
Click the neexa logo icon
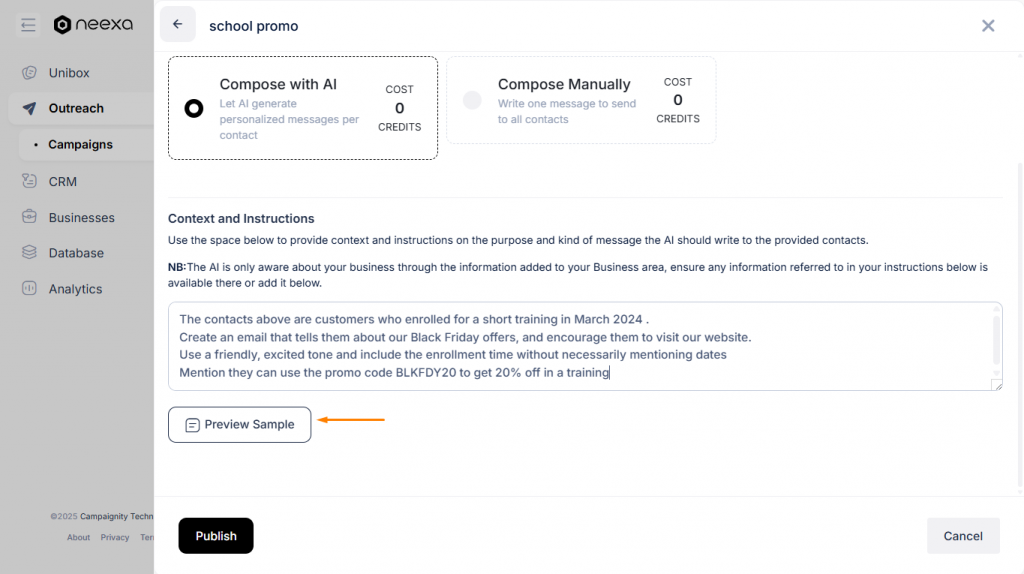pos(63,25)
